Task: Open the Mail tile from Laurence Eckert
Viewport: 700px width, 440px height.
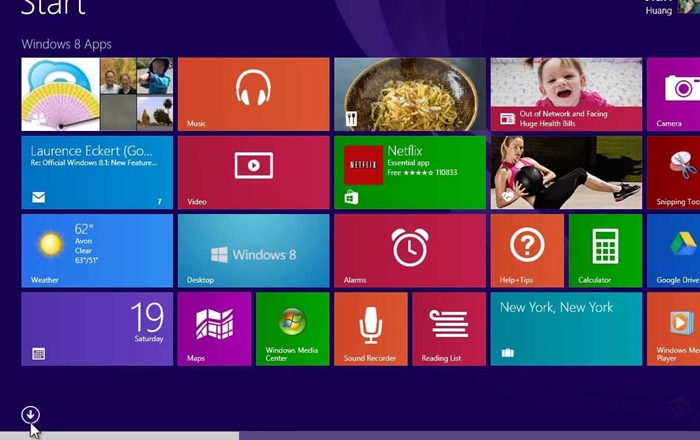Action: coord(97,172)
